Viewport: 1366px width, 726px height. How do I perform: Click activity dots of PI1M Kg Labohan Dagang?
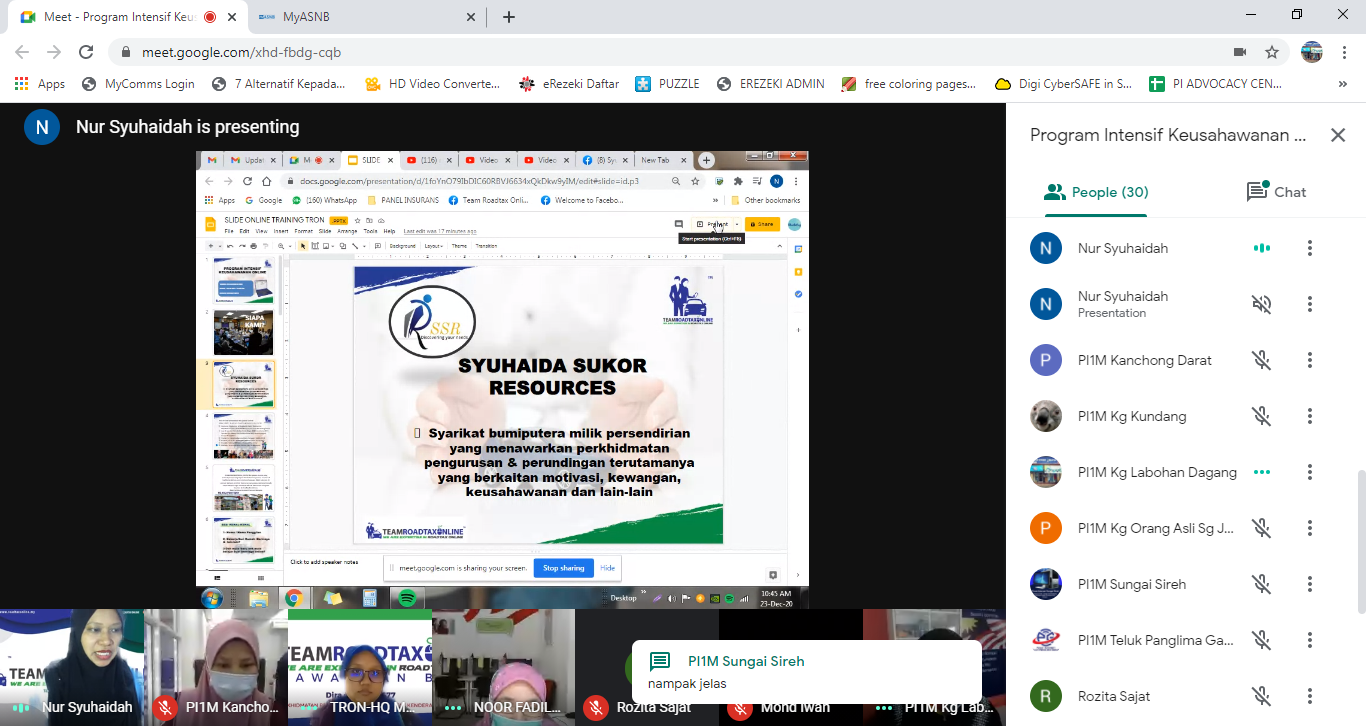click(1262, 472)
